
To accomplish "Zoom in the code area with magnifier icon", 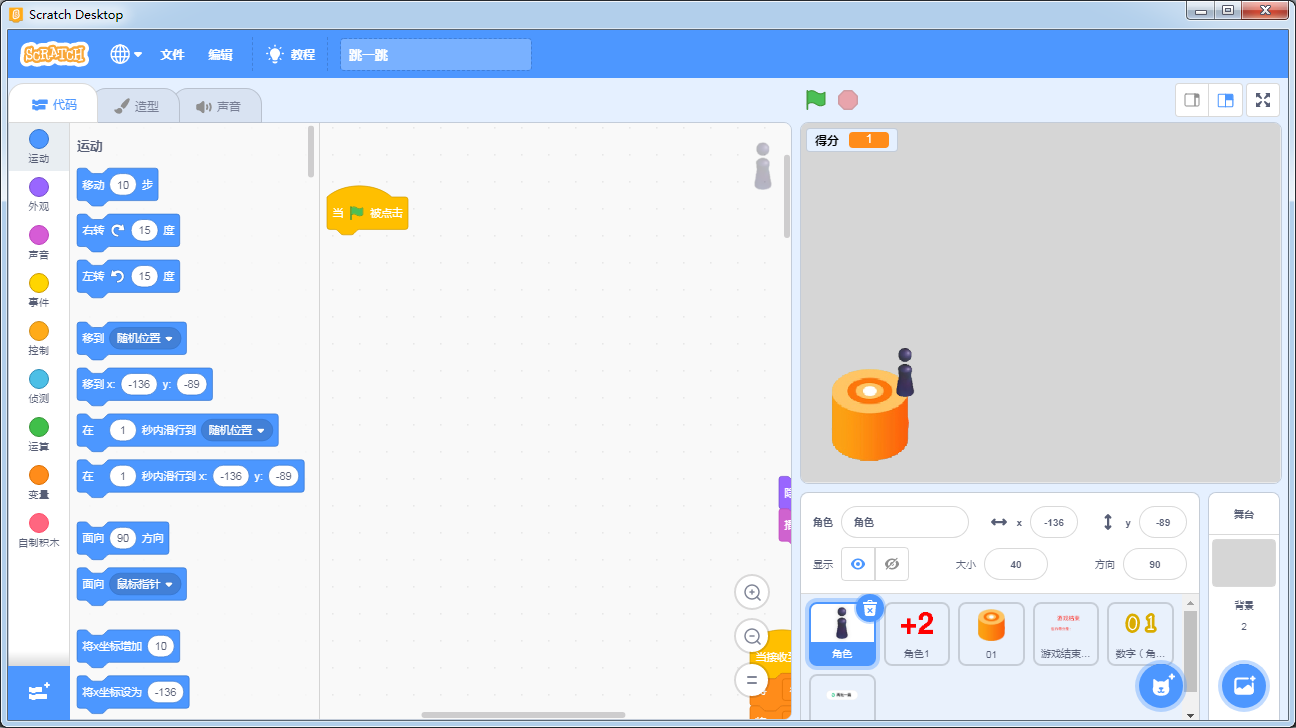I will (751, 592).
